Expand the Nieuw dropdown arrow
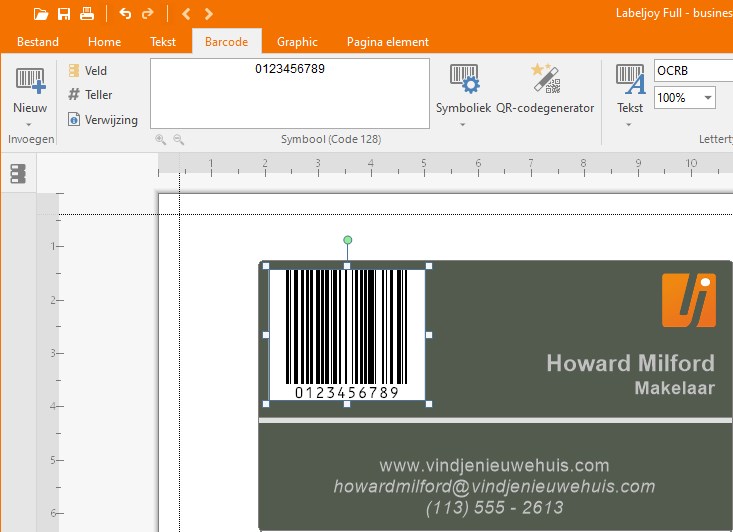Image resolution: width=733 pixels, height=532 pixels. [29, 125]
